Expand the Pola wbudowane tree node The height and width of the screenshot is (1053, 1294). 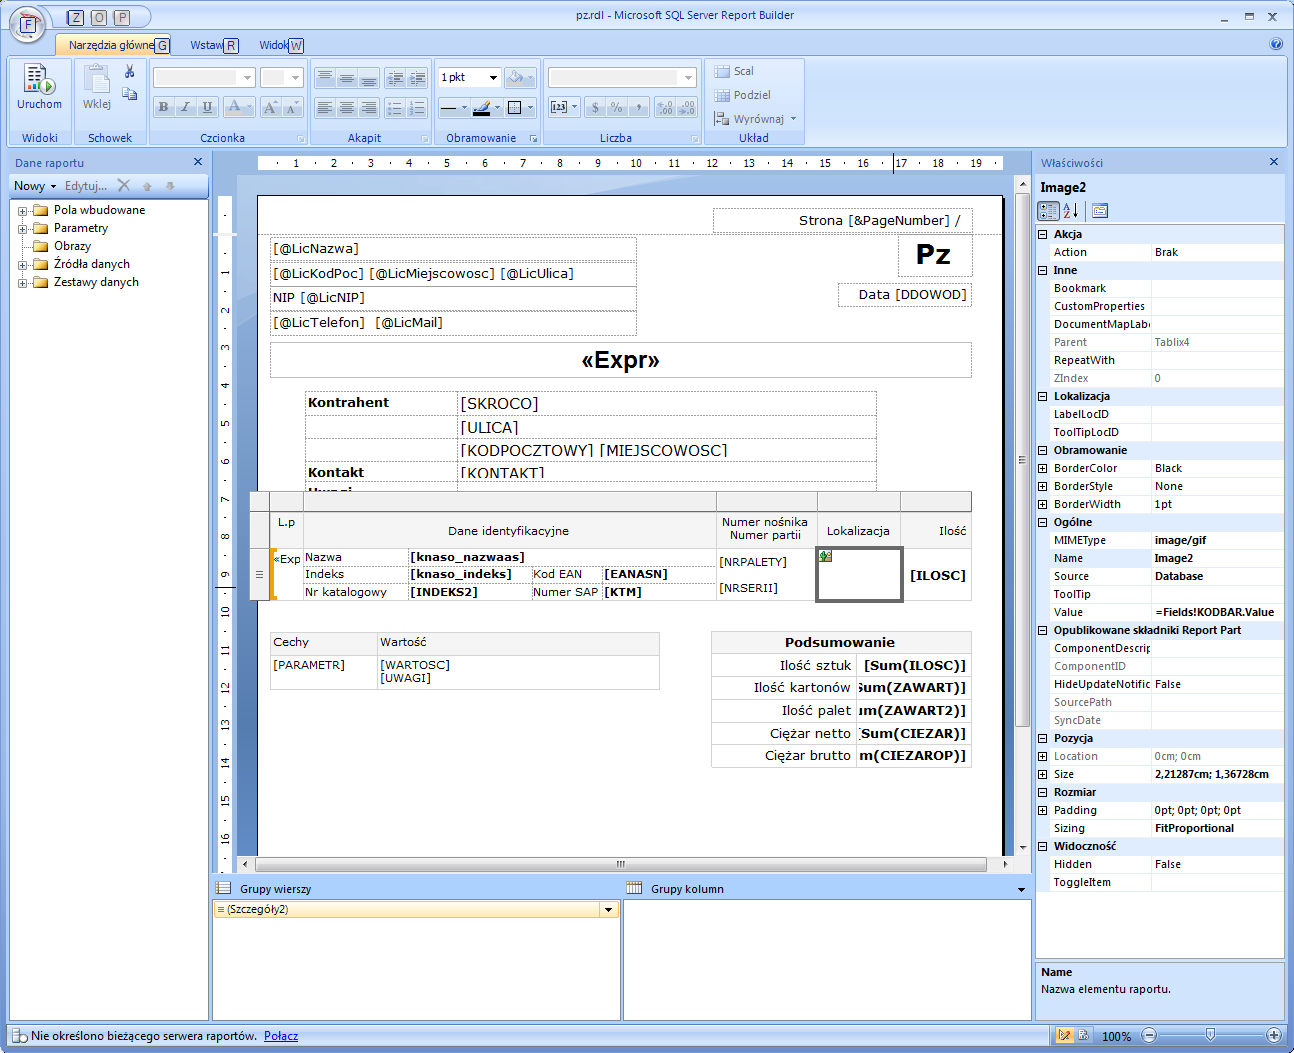(22, 211)
